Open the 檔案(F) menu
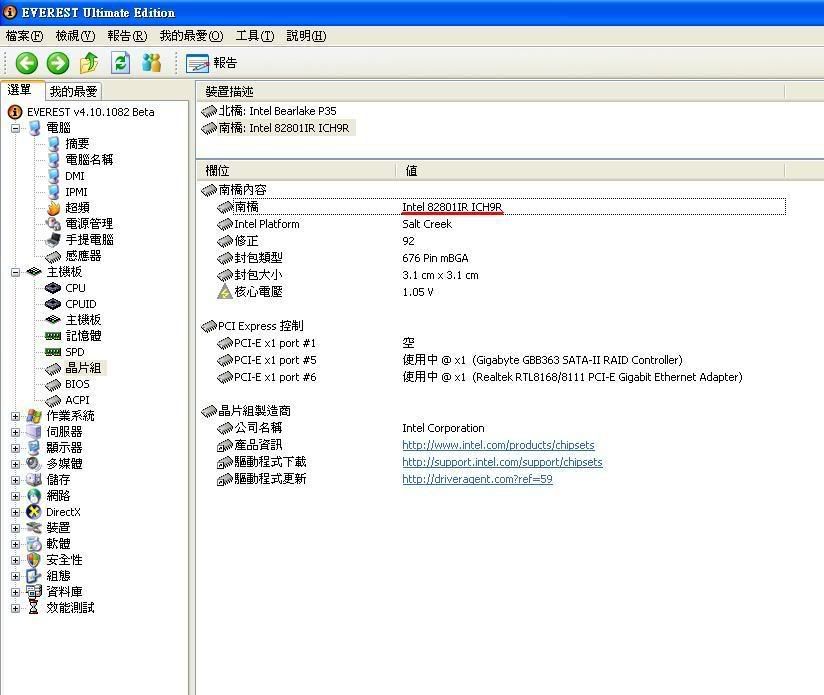Screen dimensions: 824x695 24,36
